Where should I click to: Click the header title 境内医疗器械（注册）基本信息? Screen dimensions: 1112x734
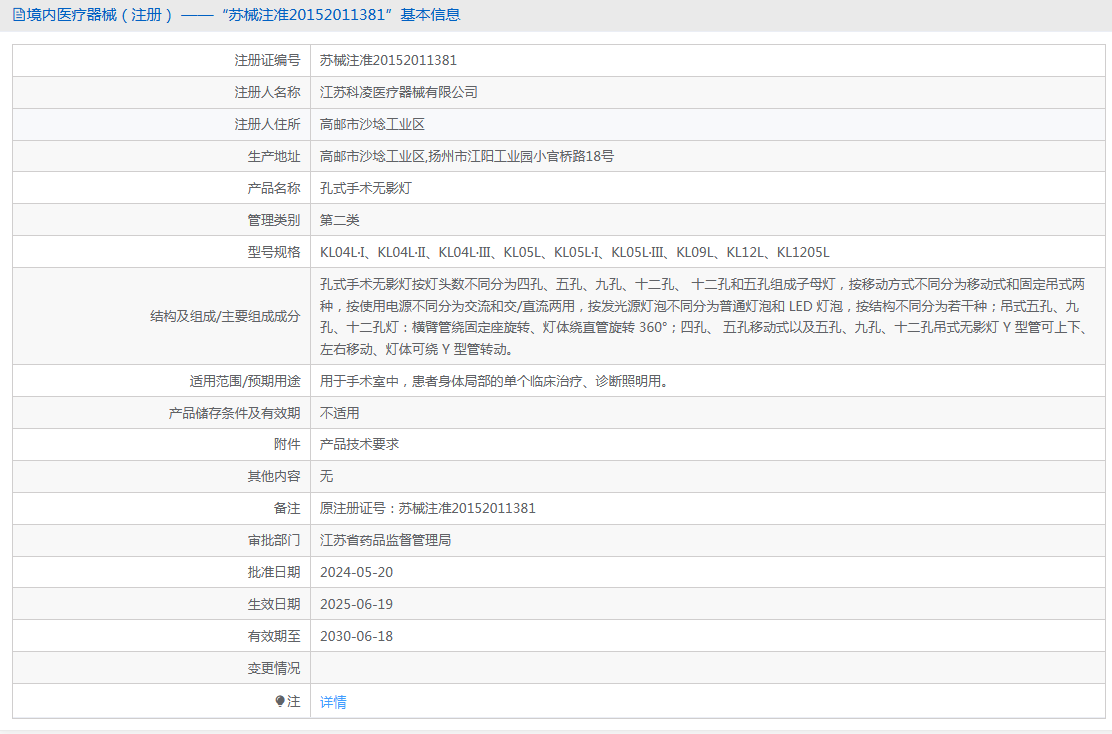tap(243, 15)
